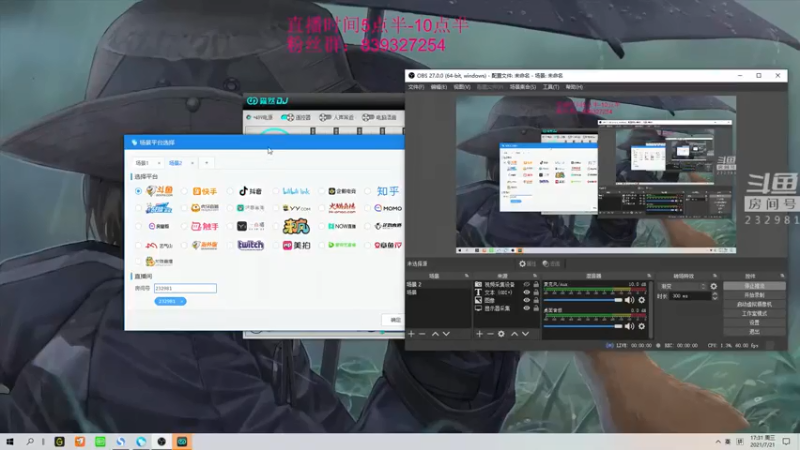Click the Stop Streaming button in OBS
Image resolution: width=800 pixels, height=450 pixels.
pos(754,286)
